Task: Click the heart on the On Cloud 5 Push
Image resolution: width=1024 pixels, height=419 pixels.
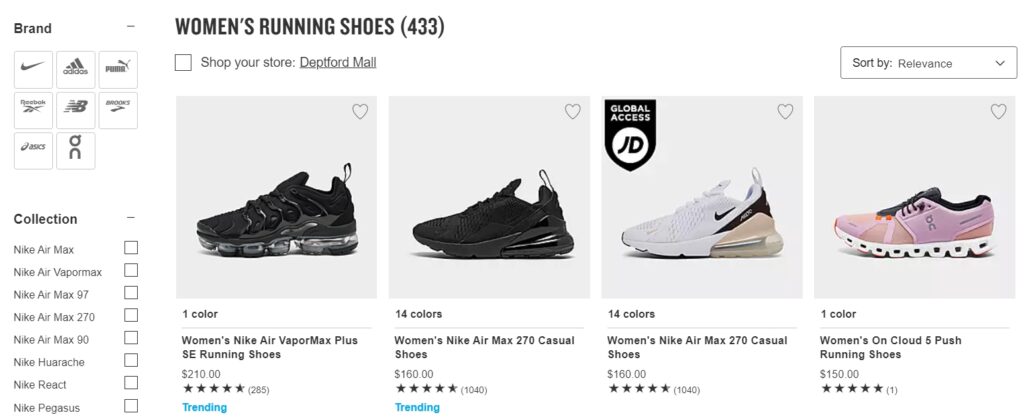Action: coord(998,112)
